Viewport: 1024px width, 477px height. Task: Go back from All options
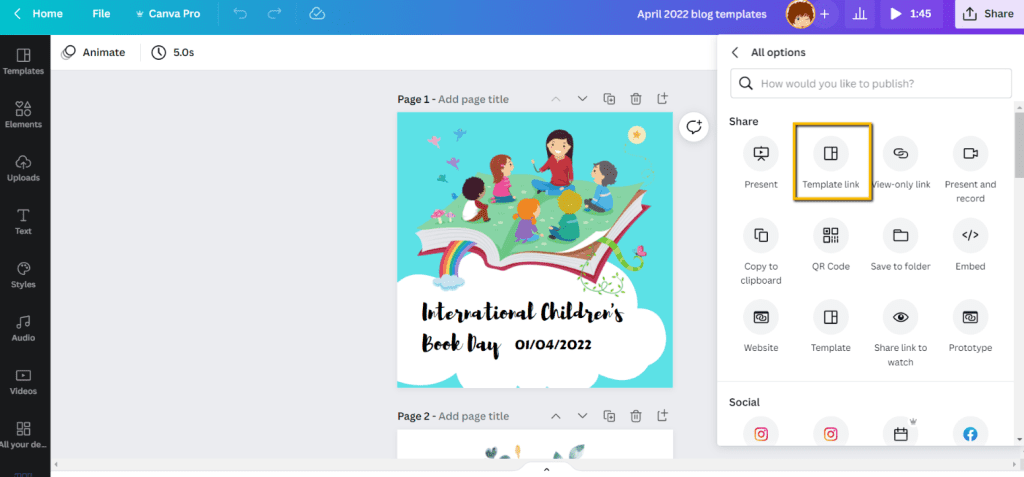[735, 52]
